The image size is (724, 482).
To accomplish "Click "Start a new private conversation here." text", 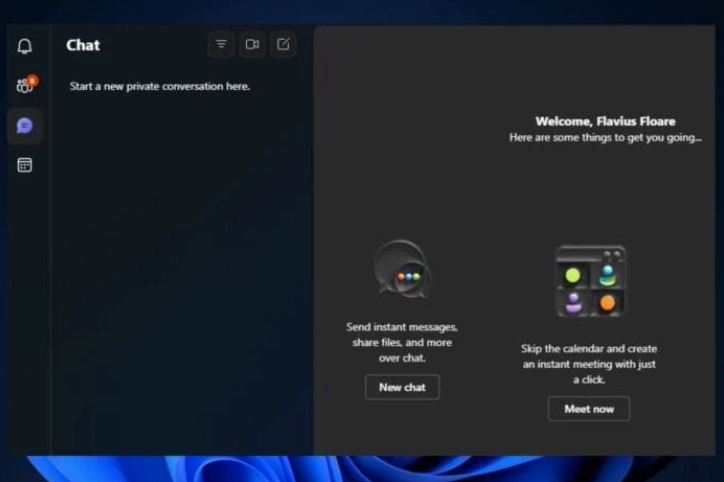I will pos(160,86).
